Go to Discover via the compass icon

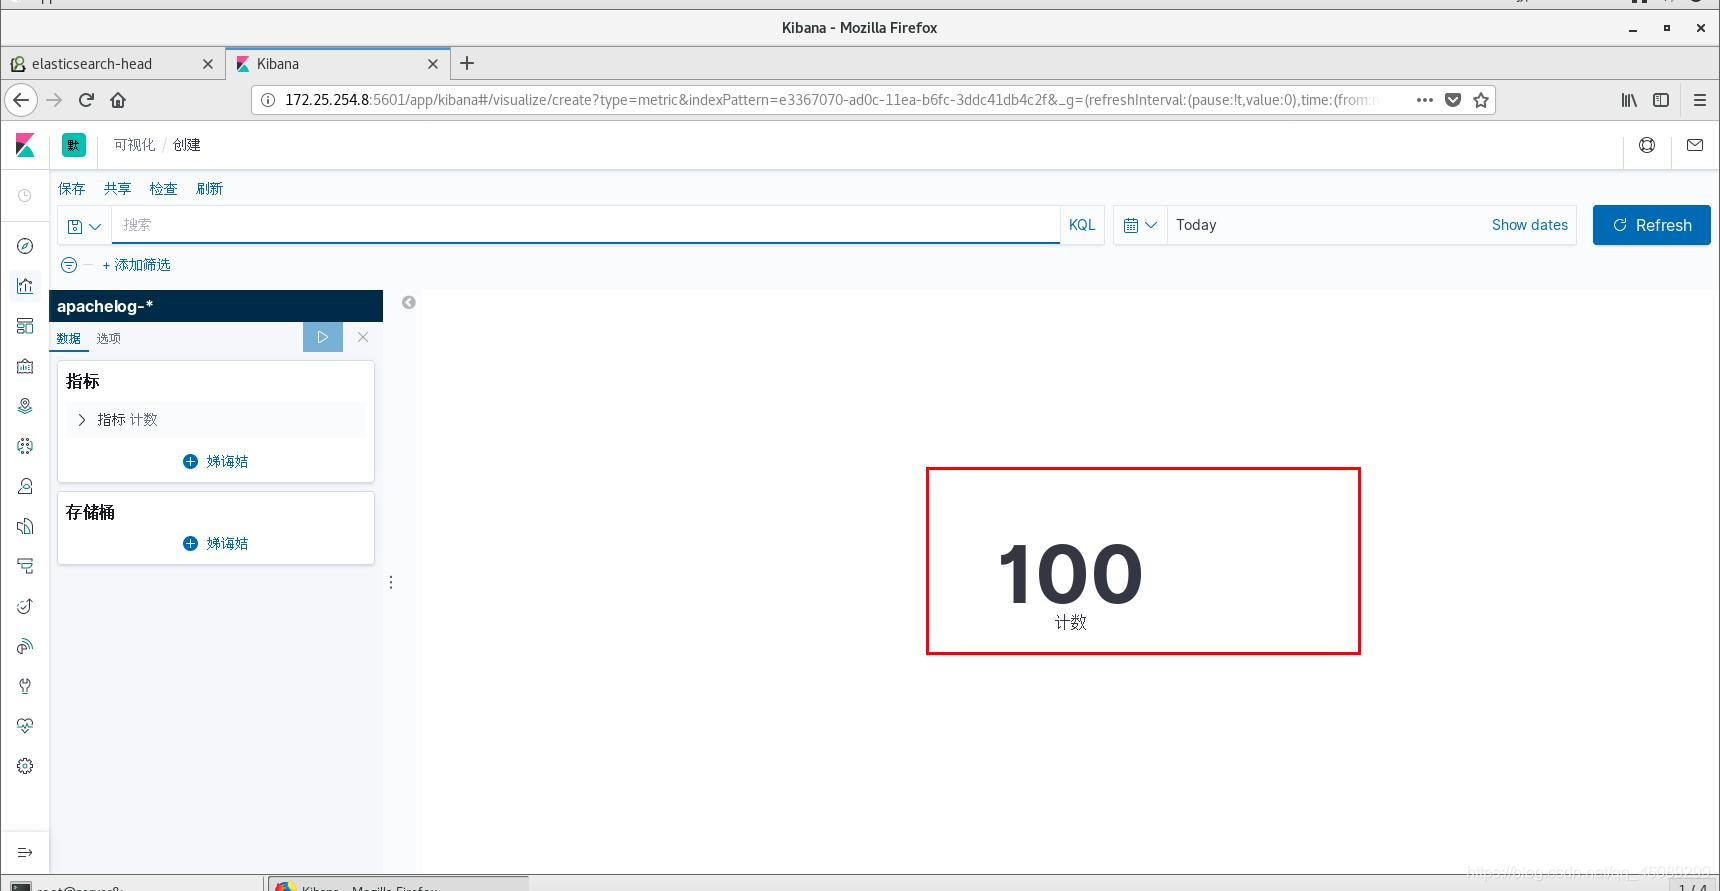[25, 246]
